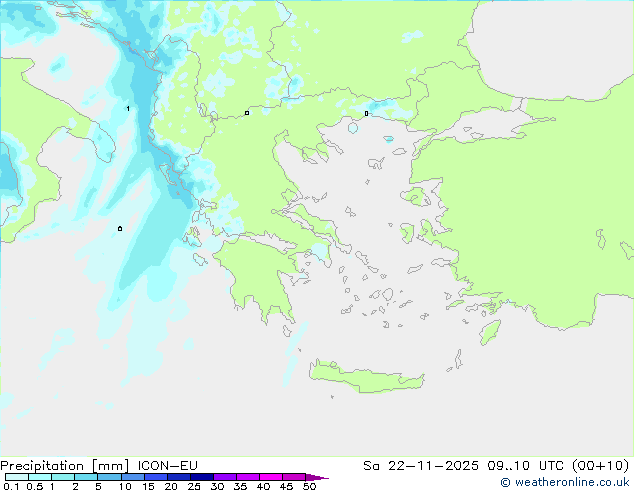
Task: Click the 'Precipitation' title word
Action: tap(42, 466)
